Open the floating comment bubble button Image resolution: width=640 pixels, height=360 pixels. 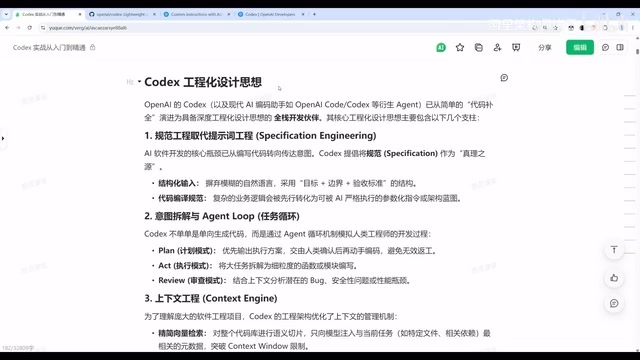click(x=614, y=303)
